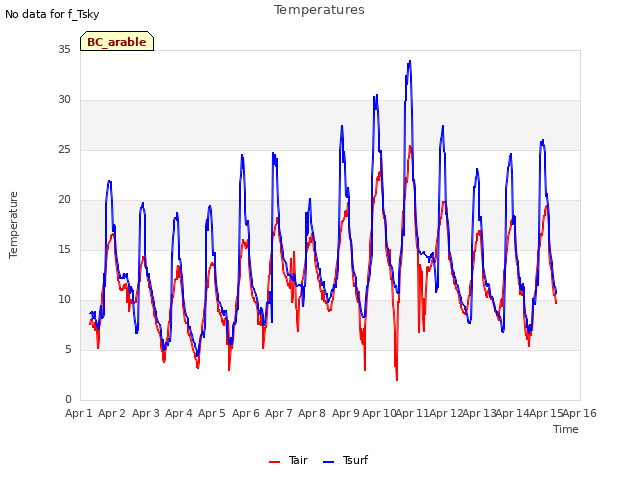Viewport: 640px width, 480px height.
Task: Click the blue Tsurf legend color marker
Action: (328, 462)
